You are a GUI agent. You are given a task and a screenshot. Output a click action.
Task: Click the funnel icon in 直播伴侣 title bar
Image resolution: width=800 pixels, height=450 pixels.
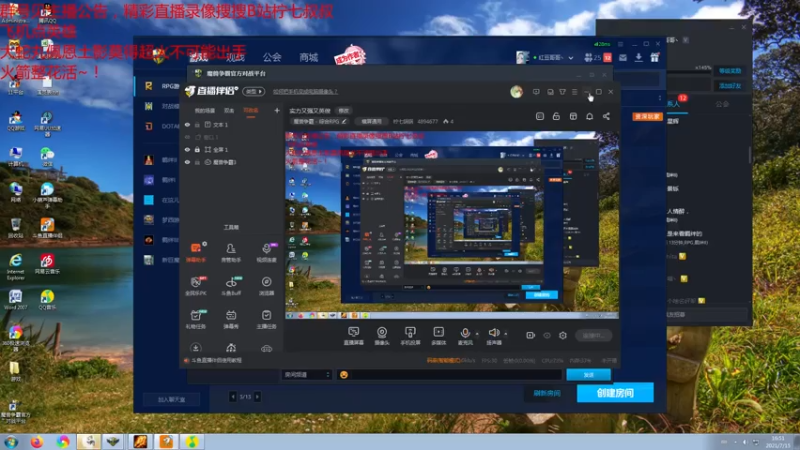coord(562,92)
